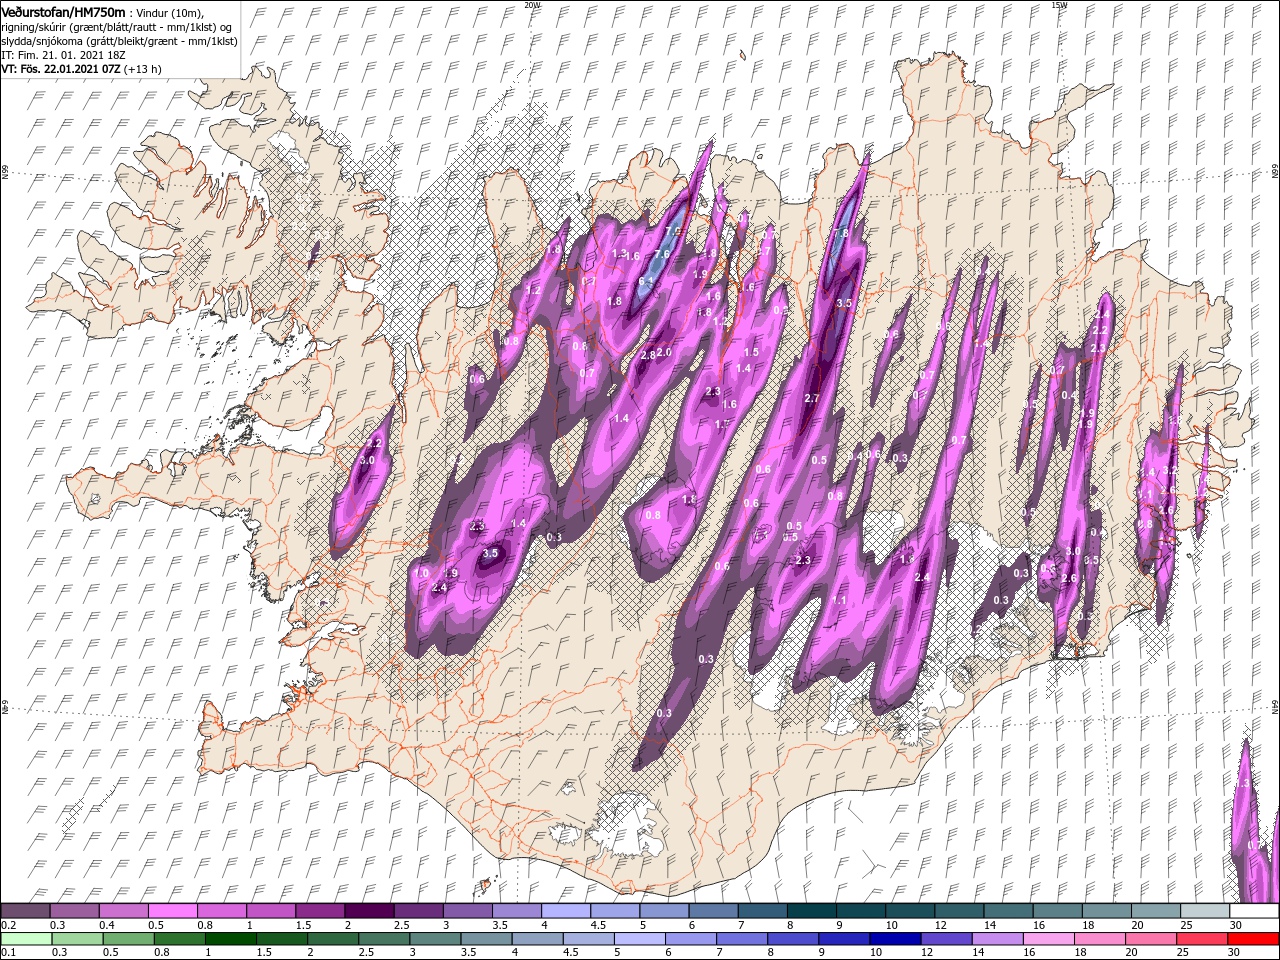Pick snow scale swatch between 14 and 16
The width and height of the screenshot is (1280, 960).
tap(1006, 911)
